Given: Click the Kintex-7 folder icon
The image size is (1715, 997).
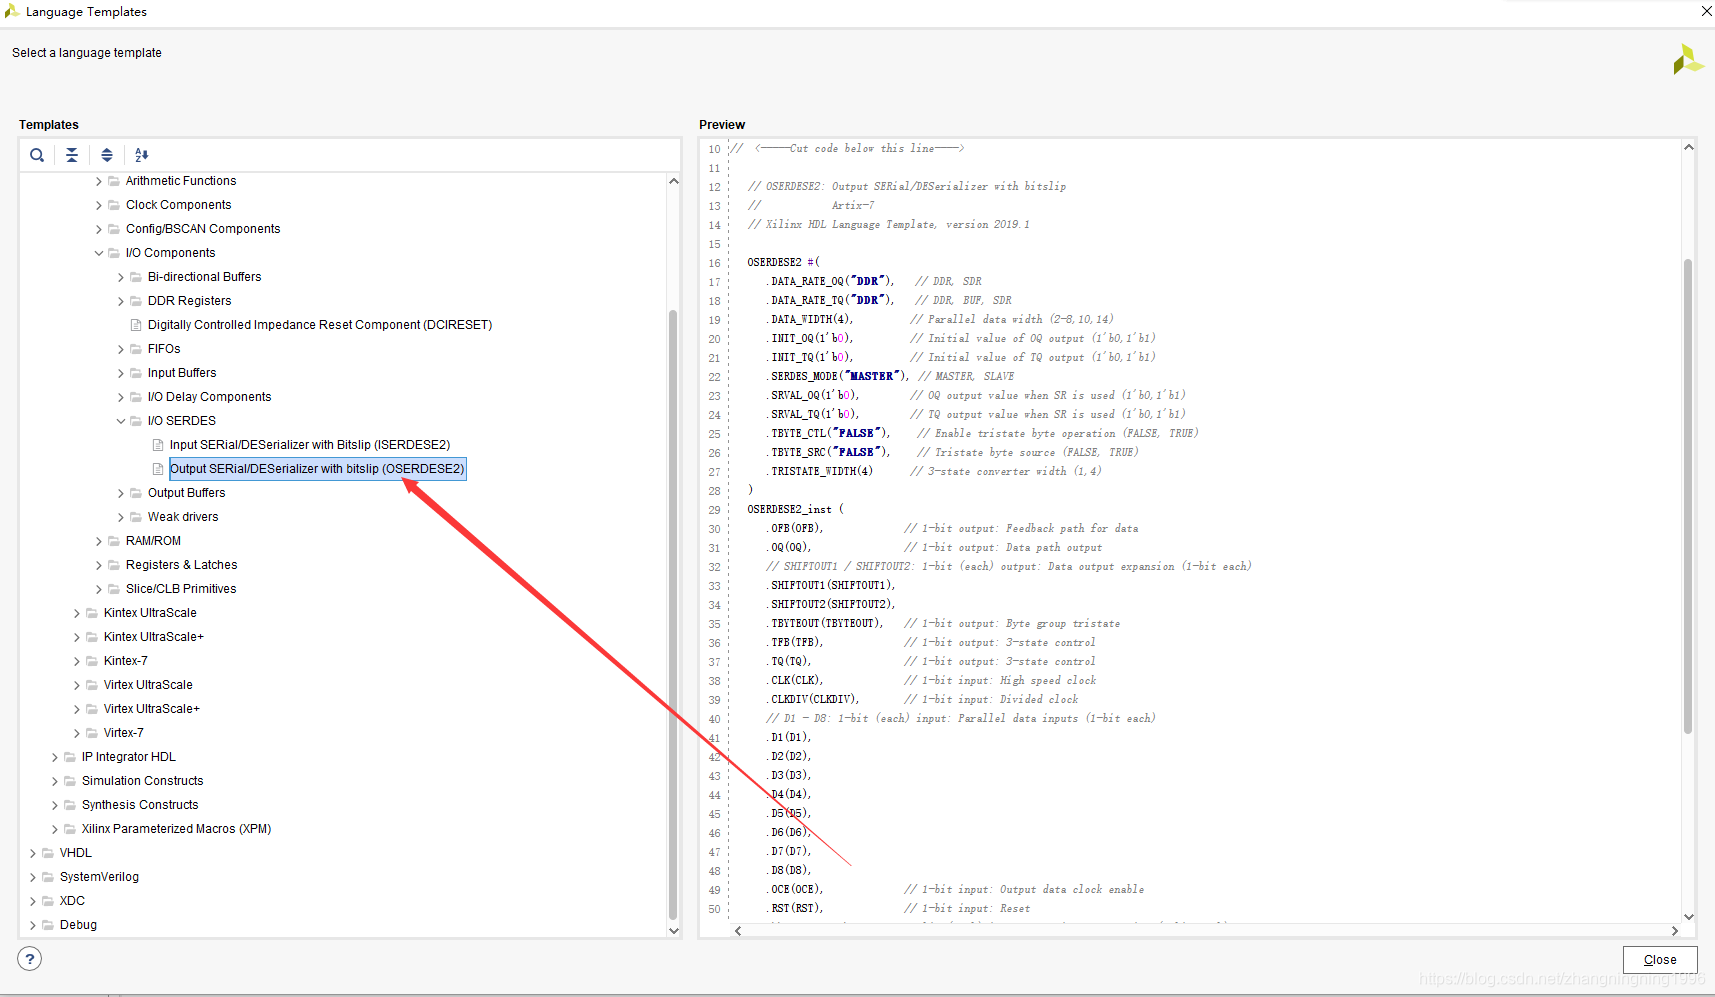Looking at the screenshot, I should (x=92, y=661).
